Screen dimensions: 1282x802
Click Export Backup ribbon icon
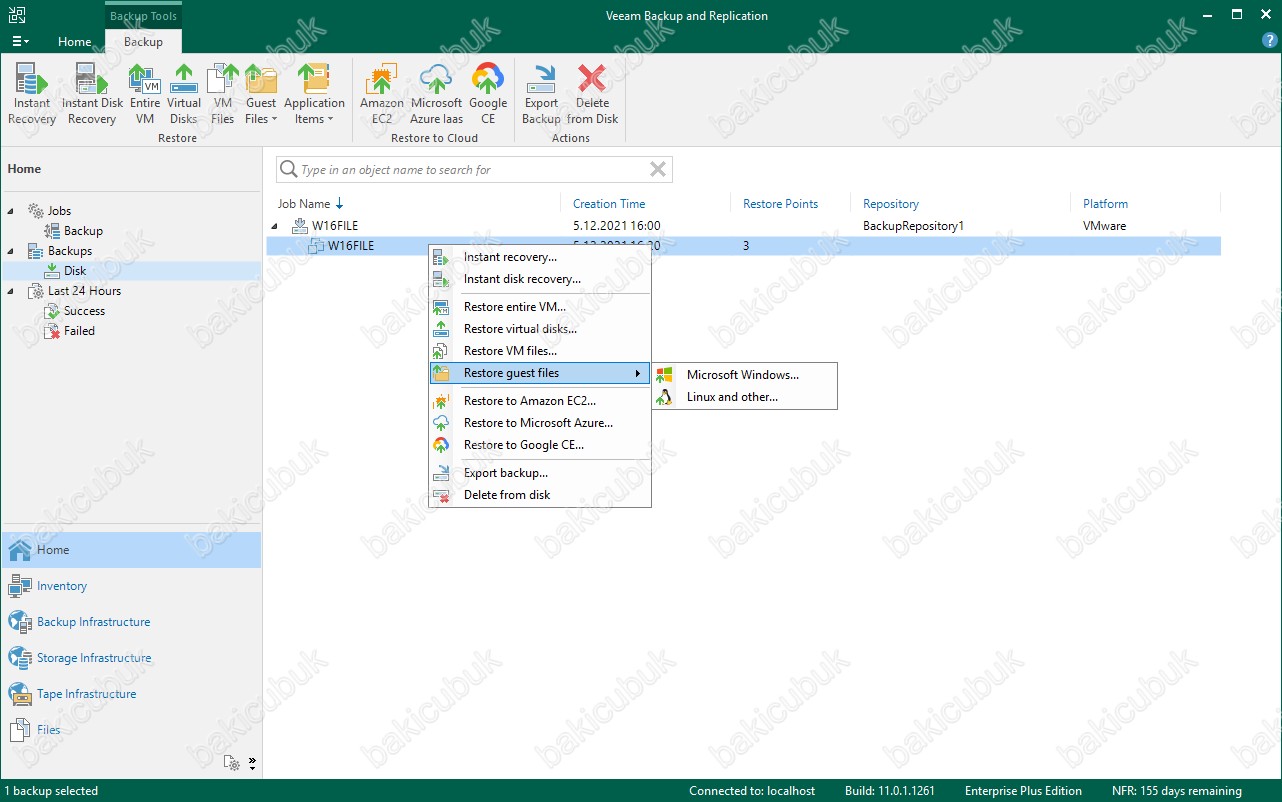tap(541, 94)
